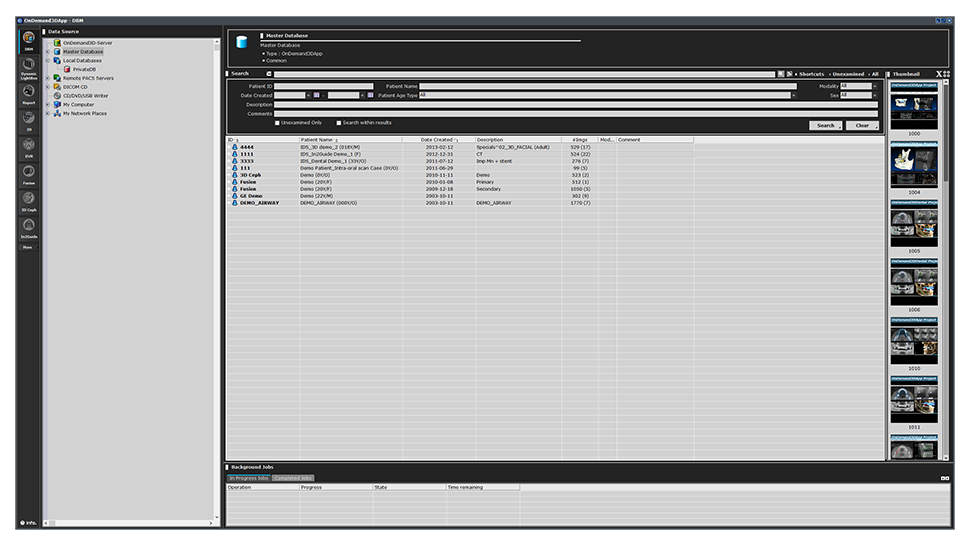Expand the DICOM CD node
965x545 pixels.
pyautogui.click(x=48, y=87)
